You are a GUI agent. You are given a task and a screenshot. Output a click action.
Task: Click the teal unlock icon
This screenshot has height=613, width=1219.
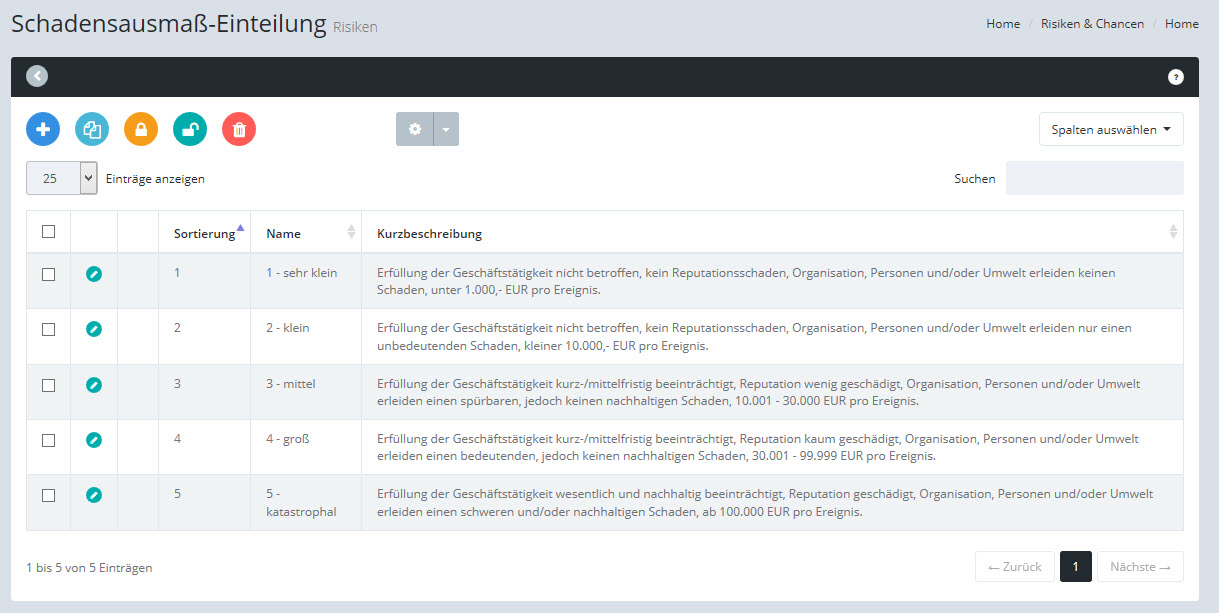(x=190, y=129)
